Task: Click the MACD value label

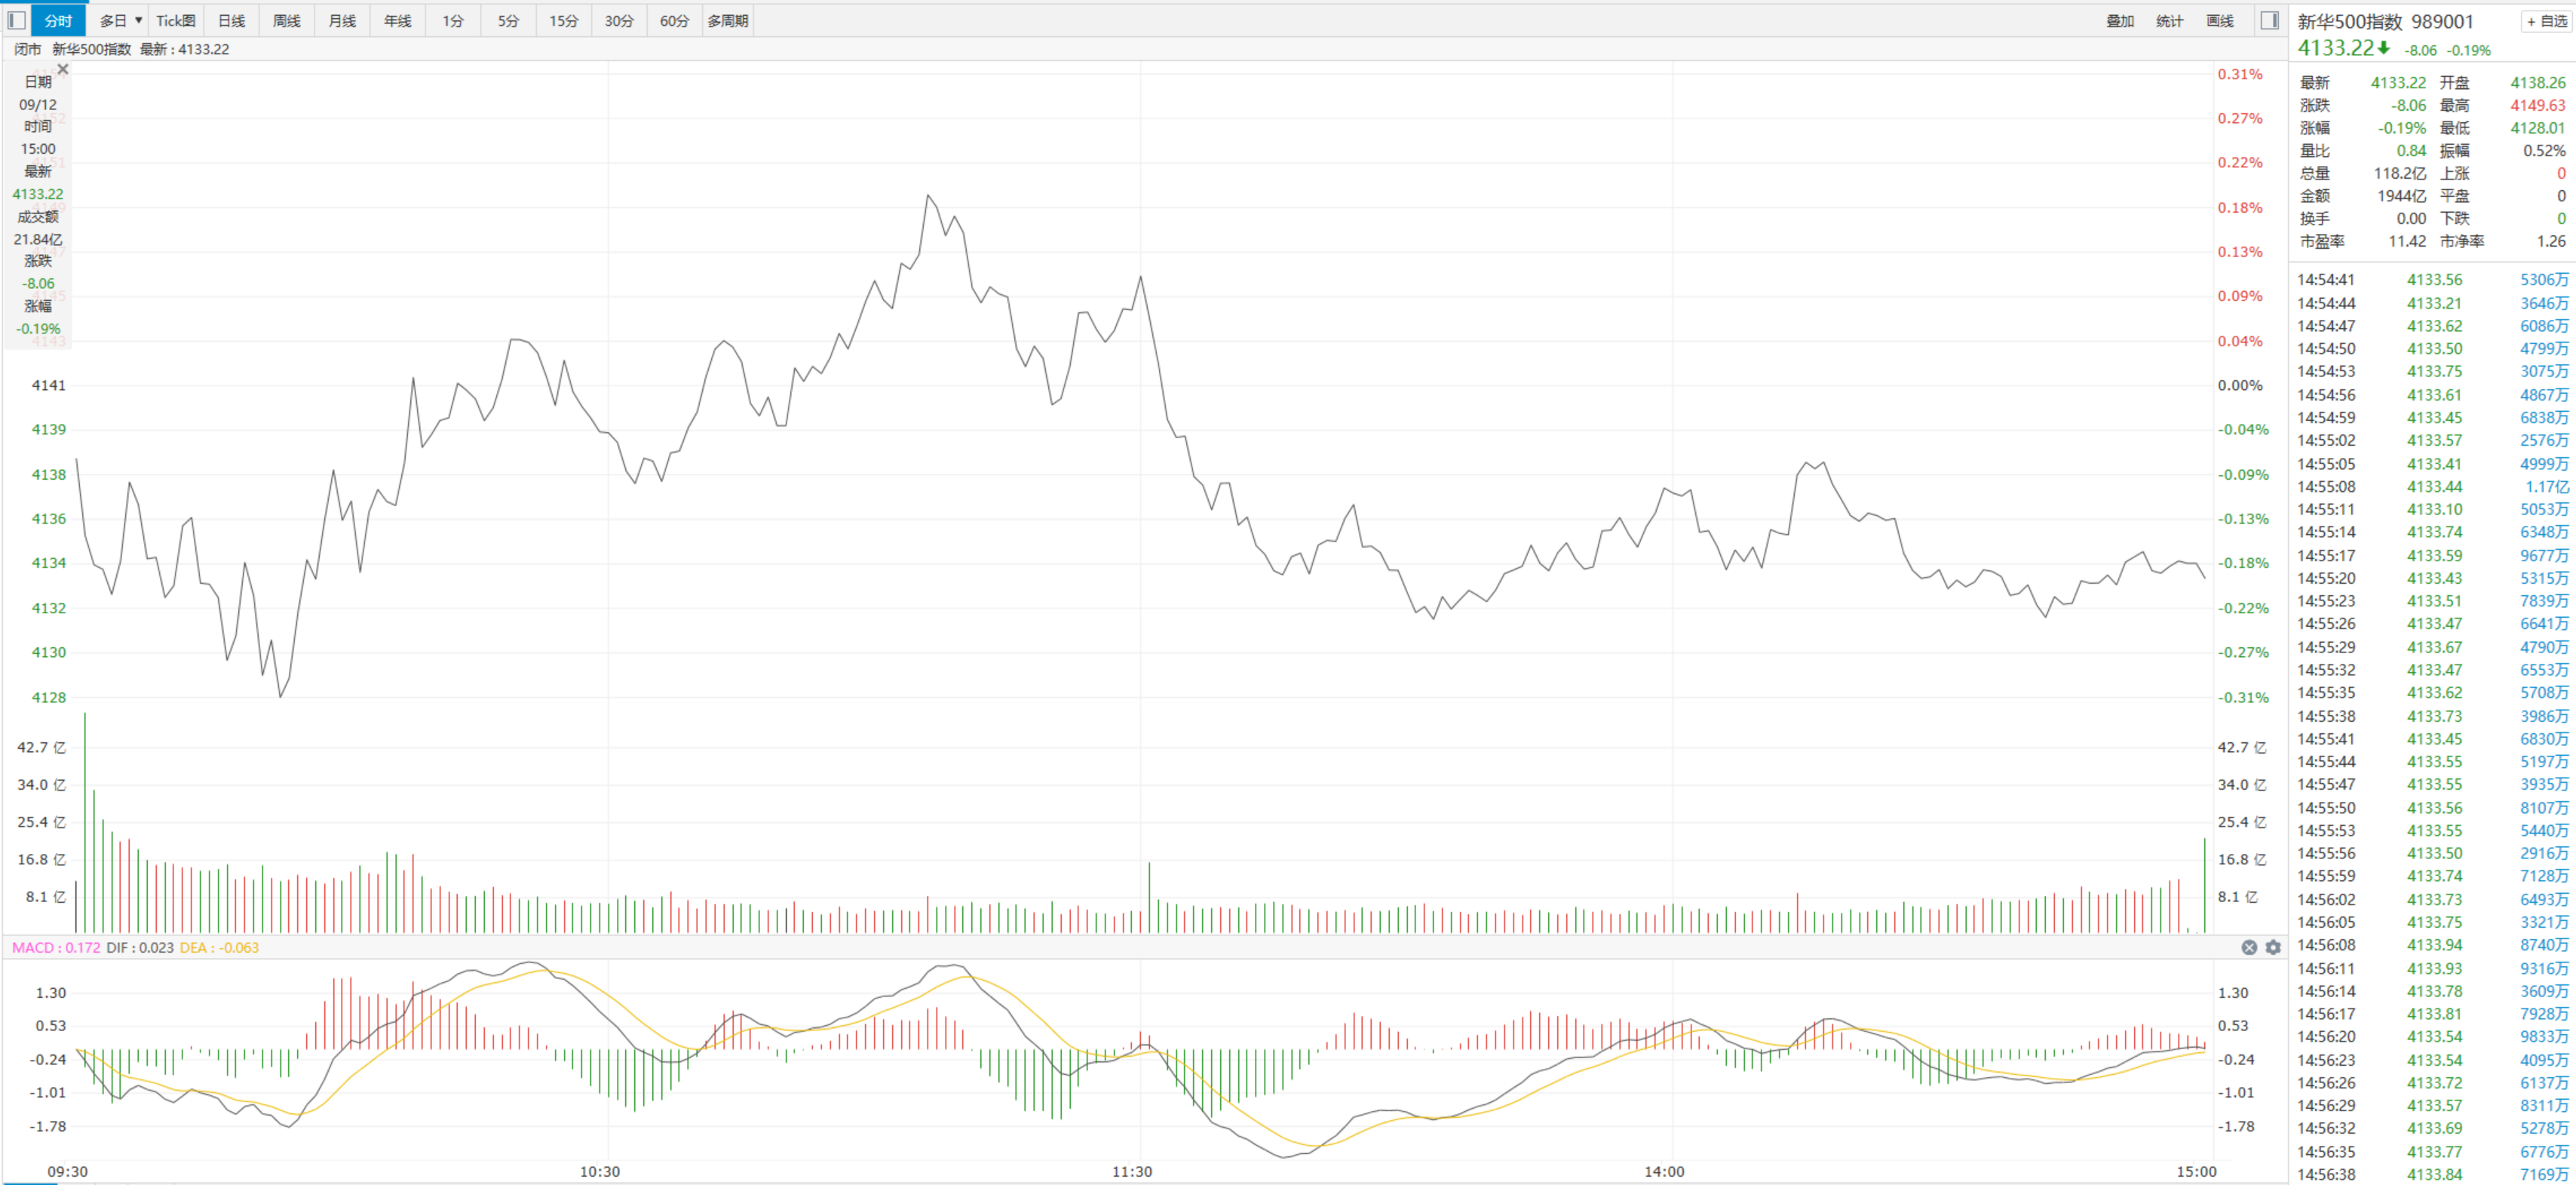Action: (56, 947)
